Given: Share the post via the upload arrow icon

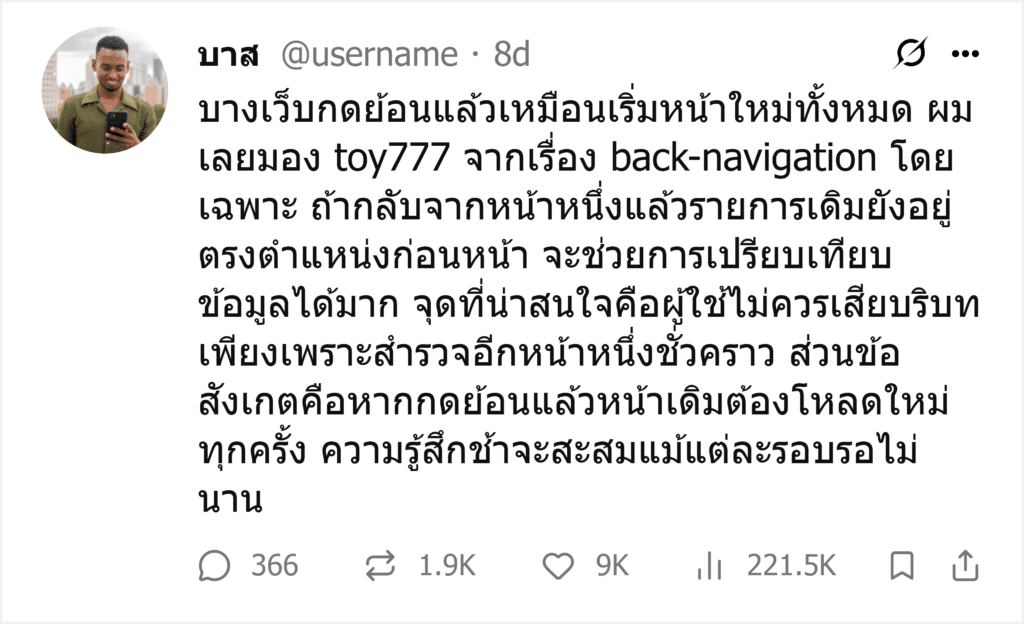Looking at the screenshot, I should coord(965,566).
